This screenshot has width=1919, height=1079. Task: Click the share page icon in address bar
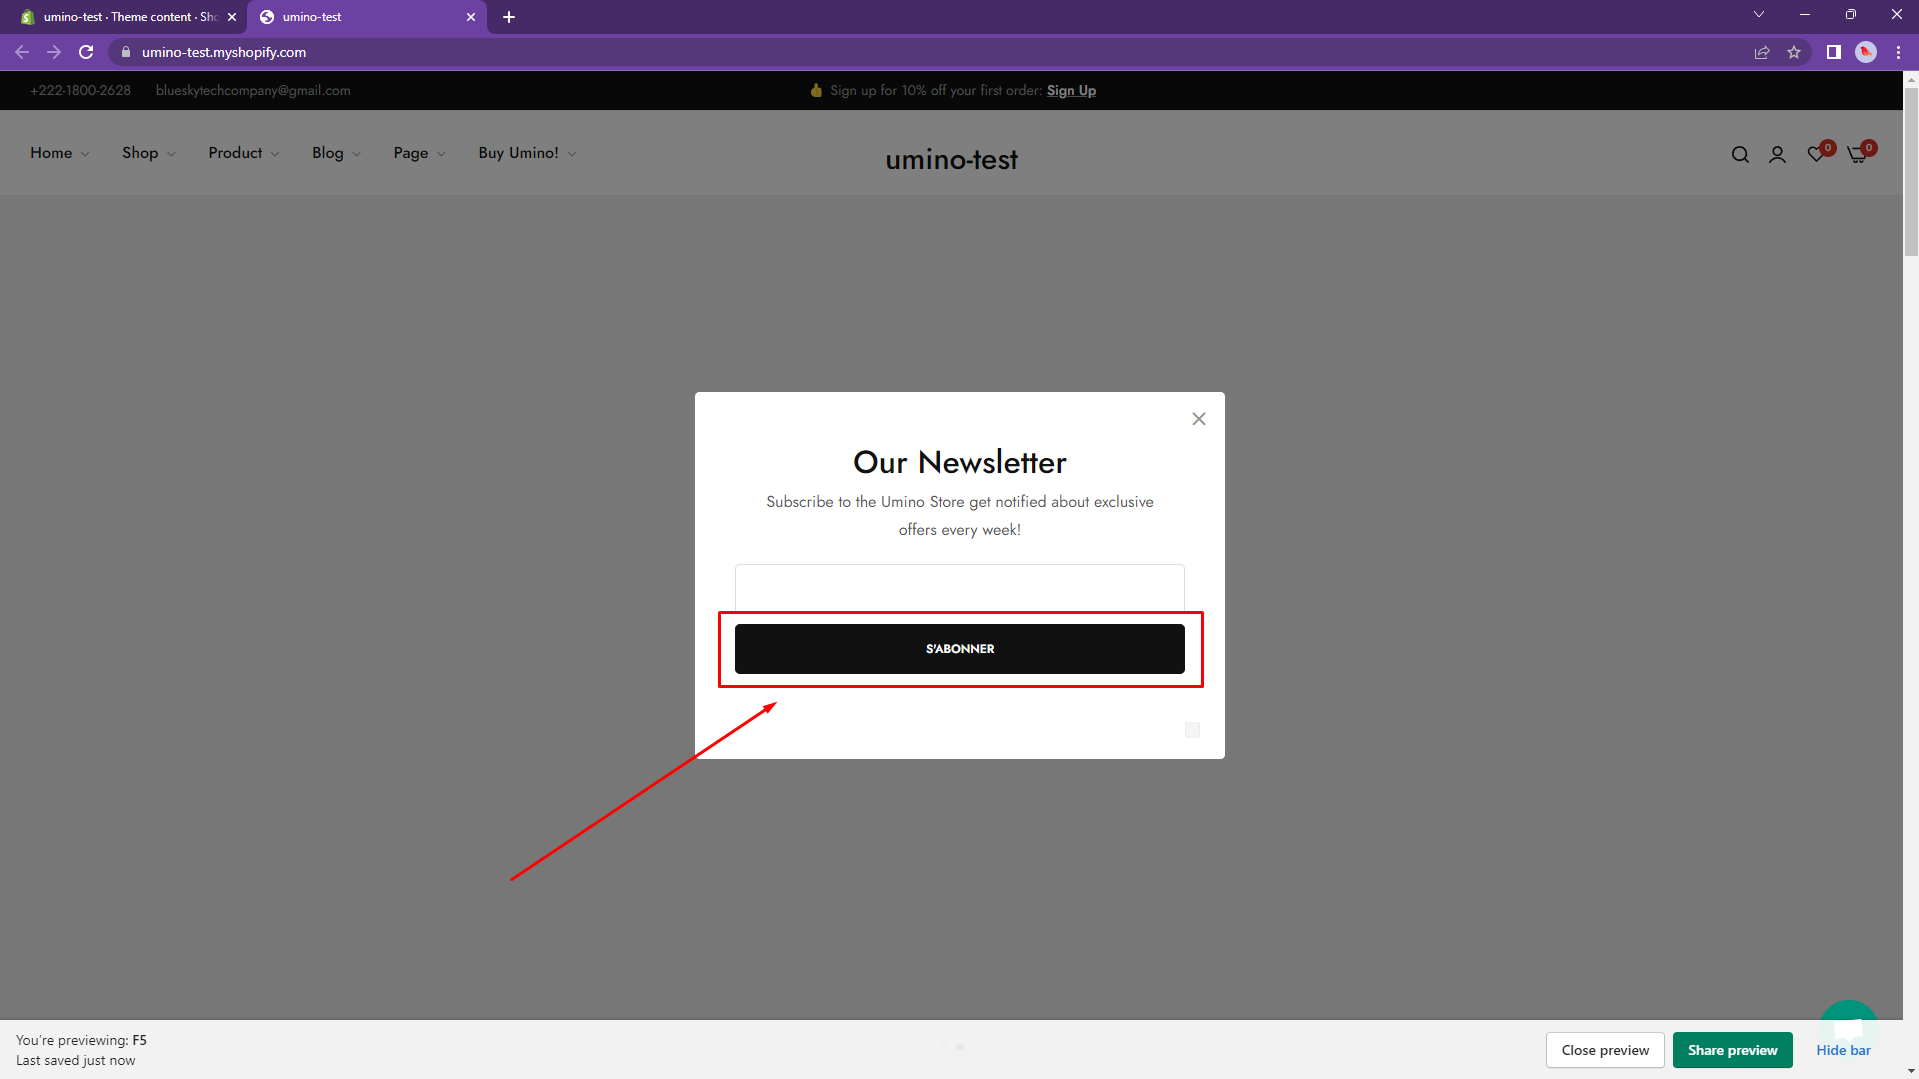point(1762,52)
